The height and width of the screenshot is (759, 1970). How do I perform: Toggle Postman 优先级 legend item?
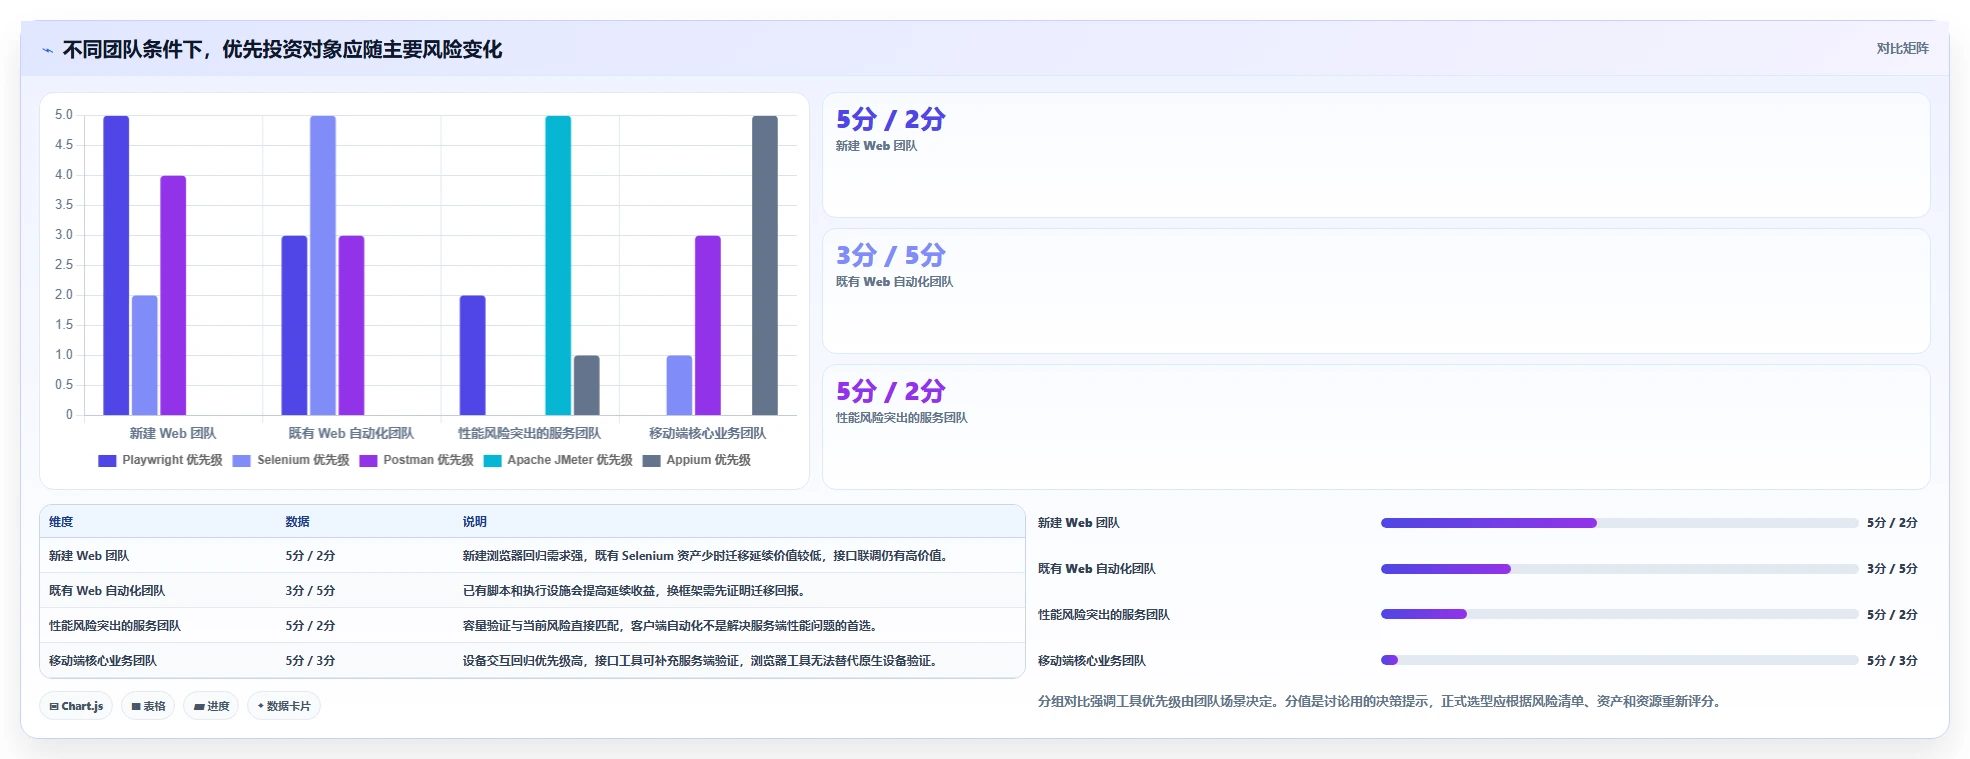coord(417,460)
